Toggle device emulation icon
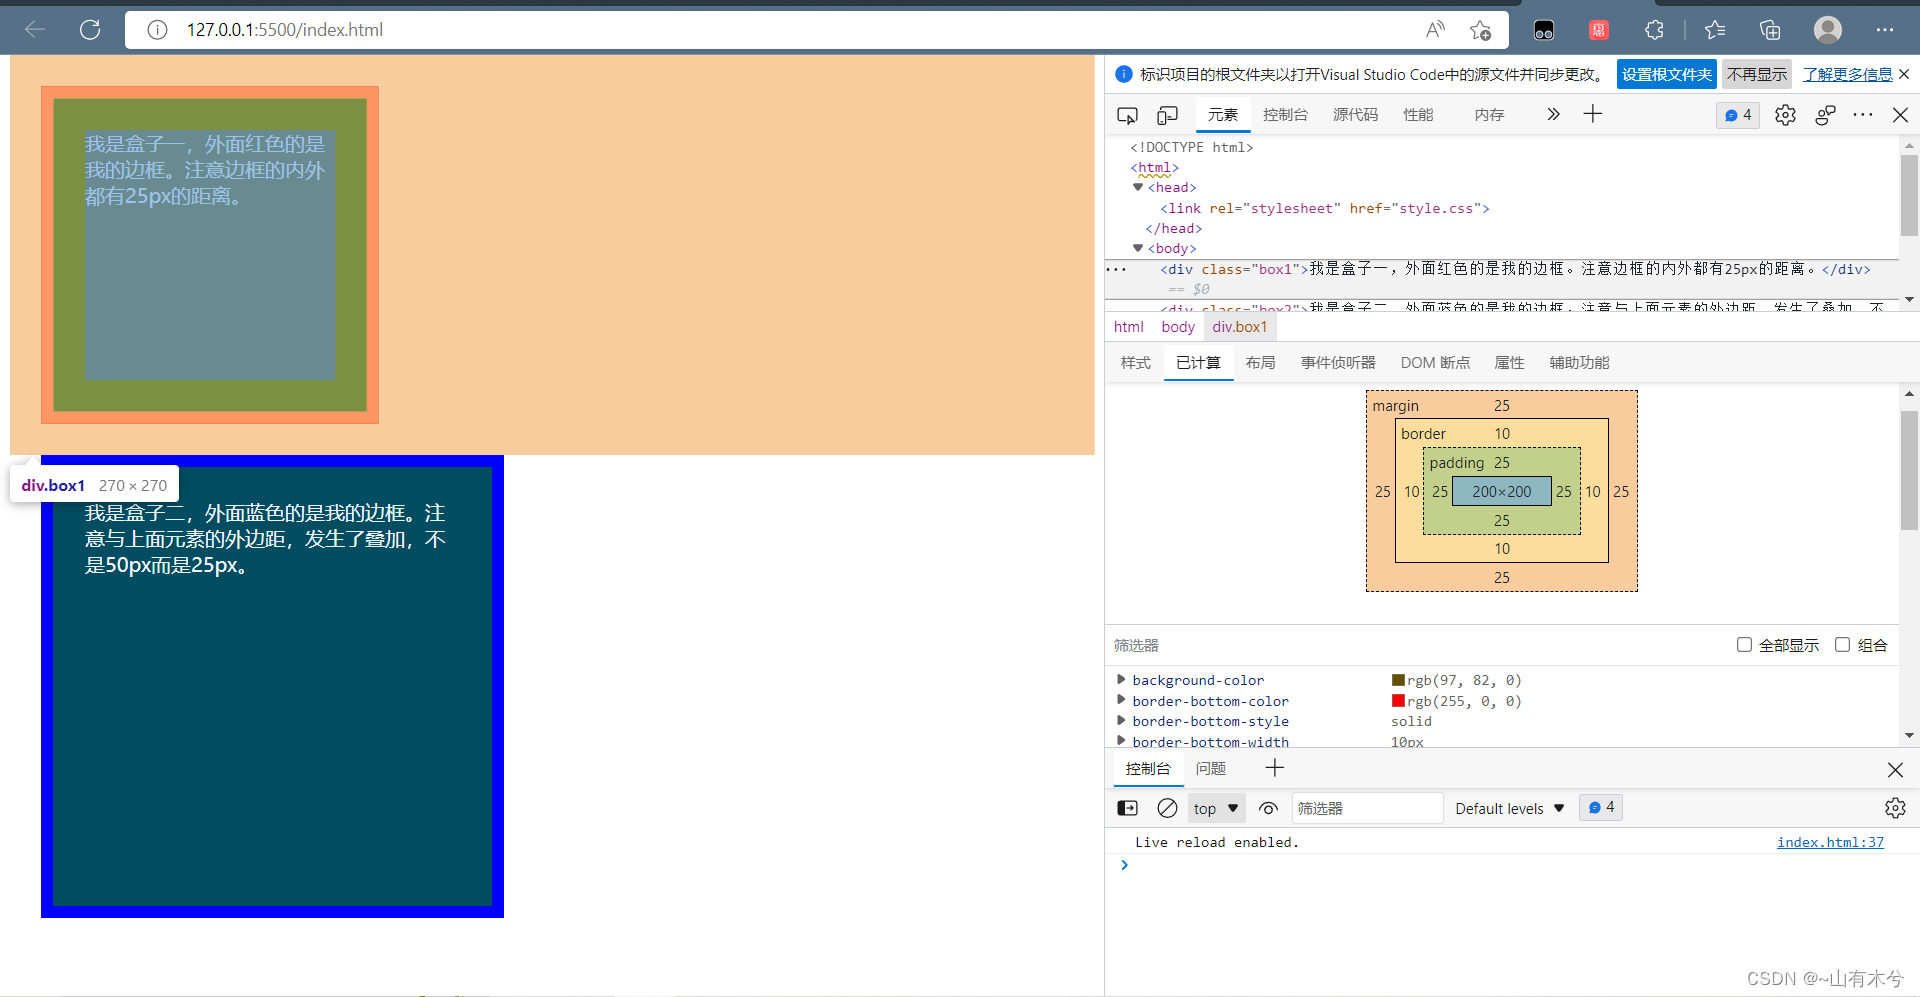The height and width of the screenshot is (997, 1920). [x=1167, y=115]
